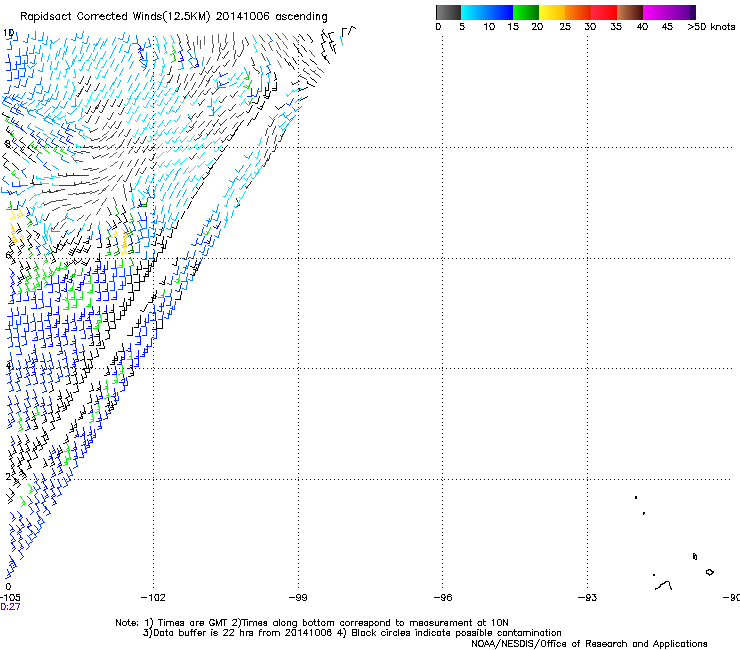
Task: Click the green 15-20 knots legend swatch
Action: point(526,12)
